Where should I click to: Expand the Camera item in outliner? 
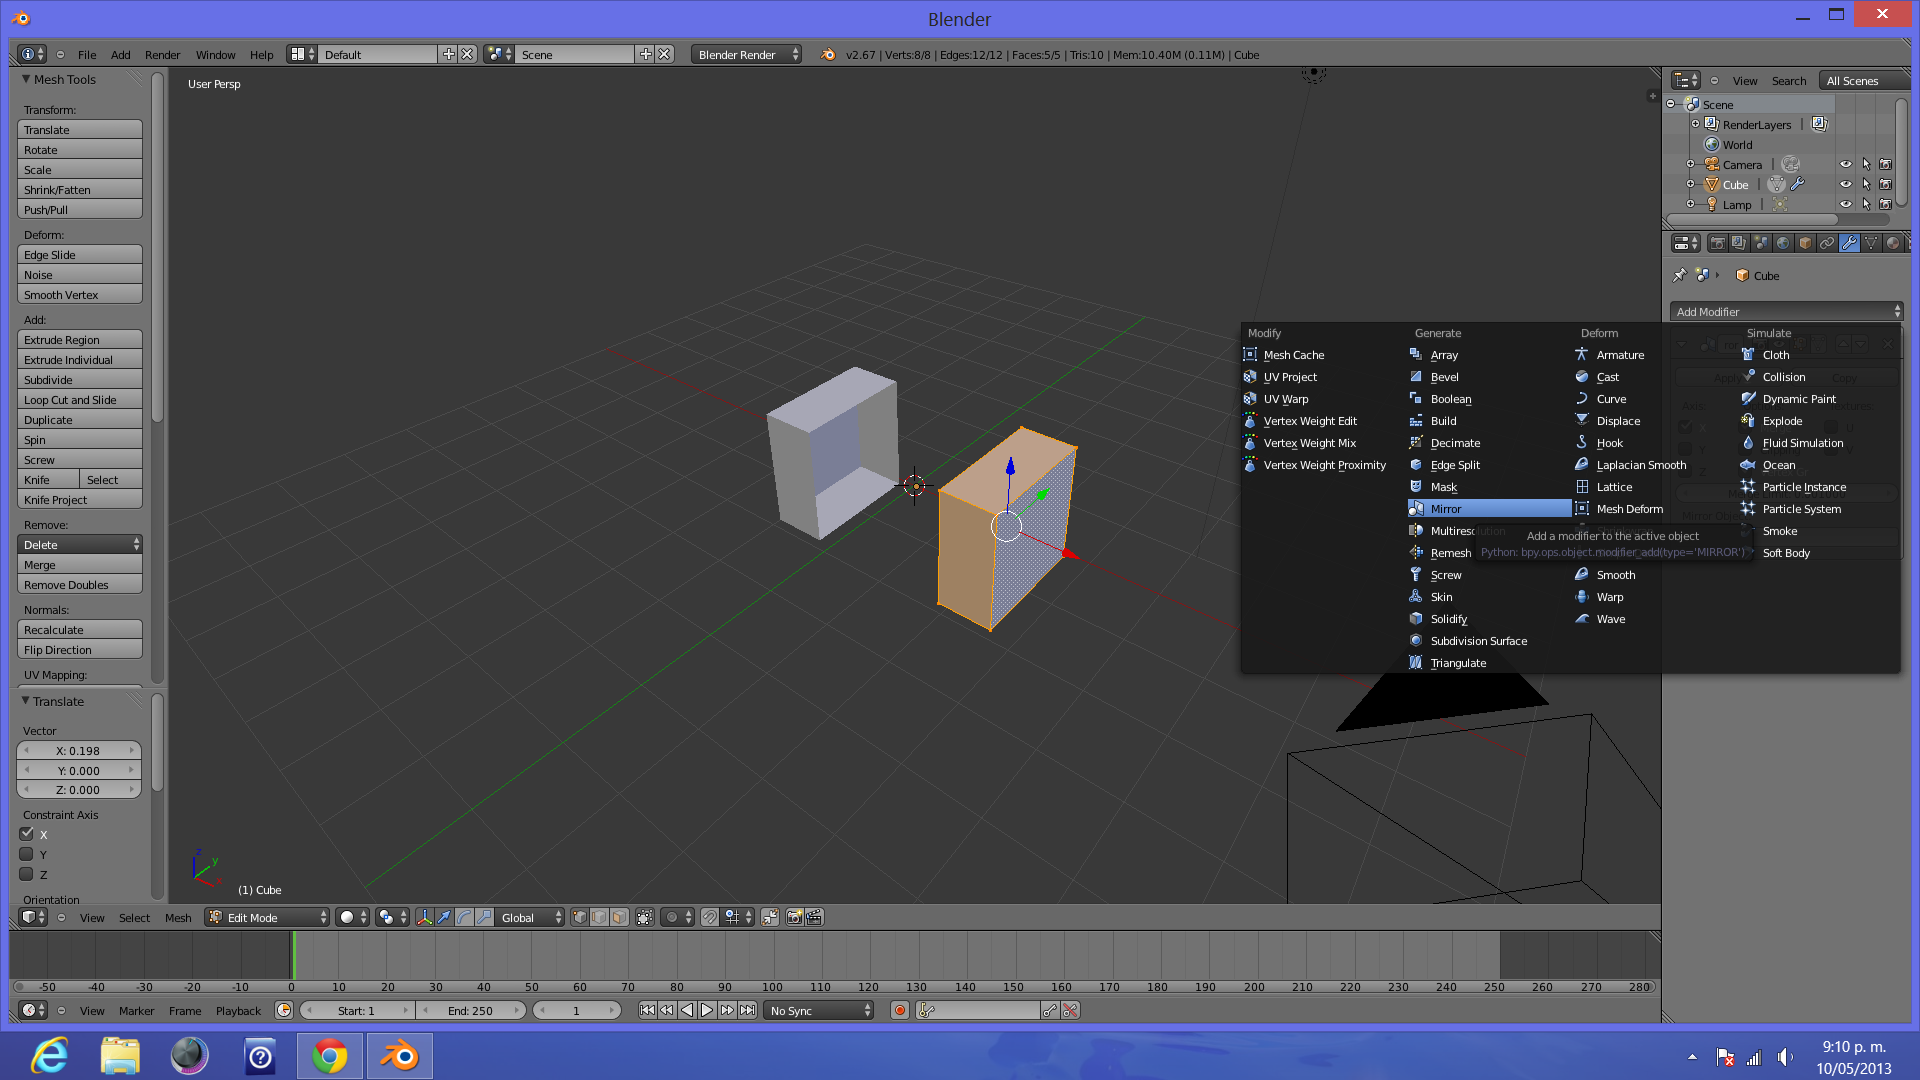(x=1690, y=164)
